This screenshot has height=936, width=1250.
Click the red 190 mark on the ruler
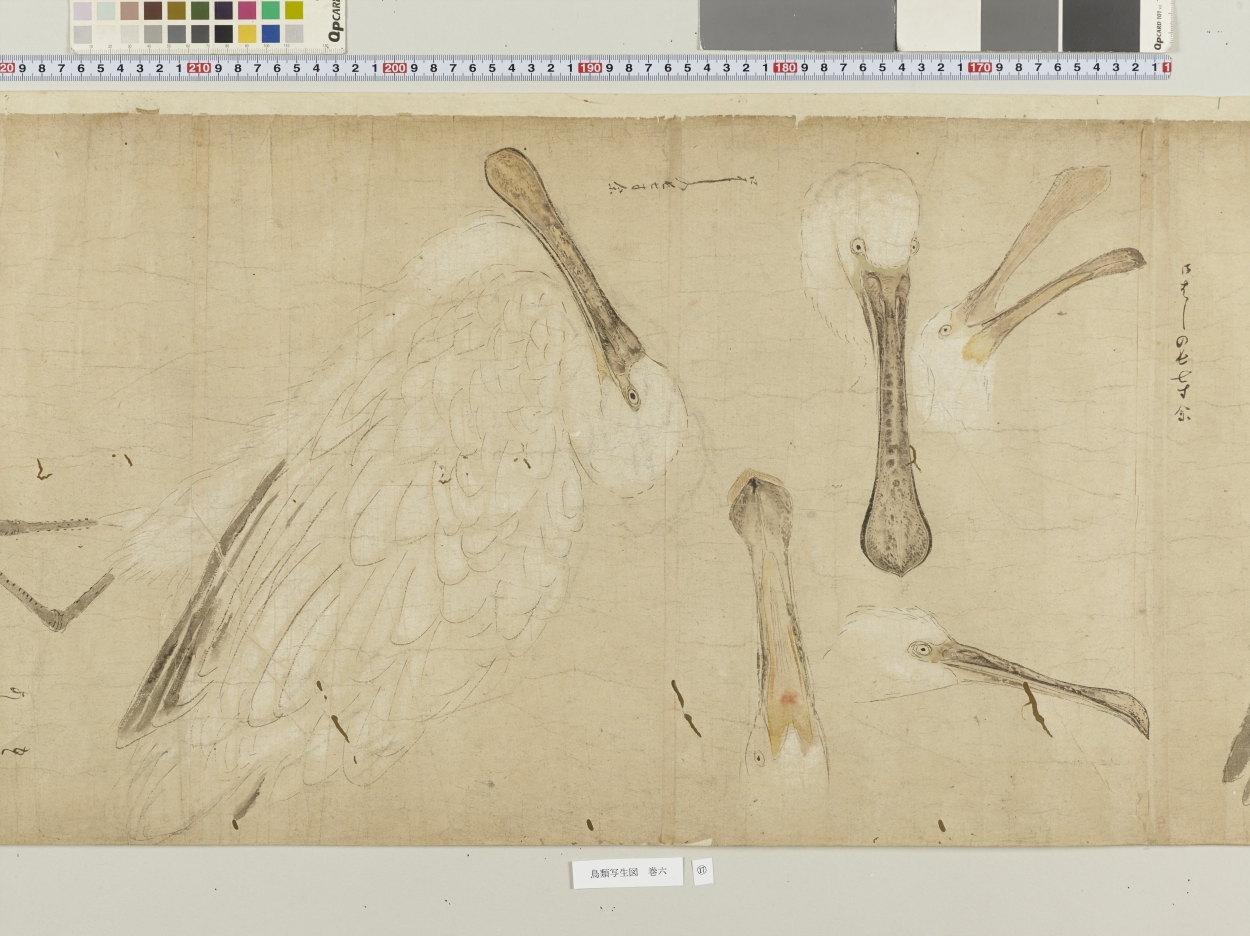pos(589,68)
